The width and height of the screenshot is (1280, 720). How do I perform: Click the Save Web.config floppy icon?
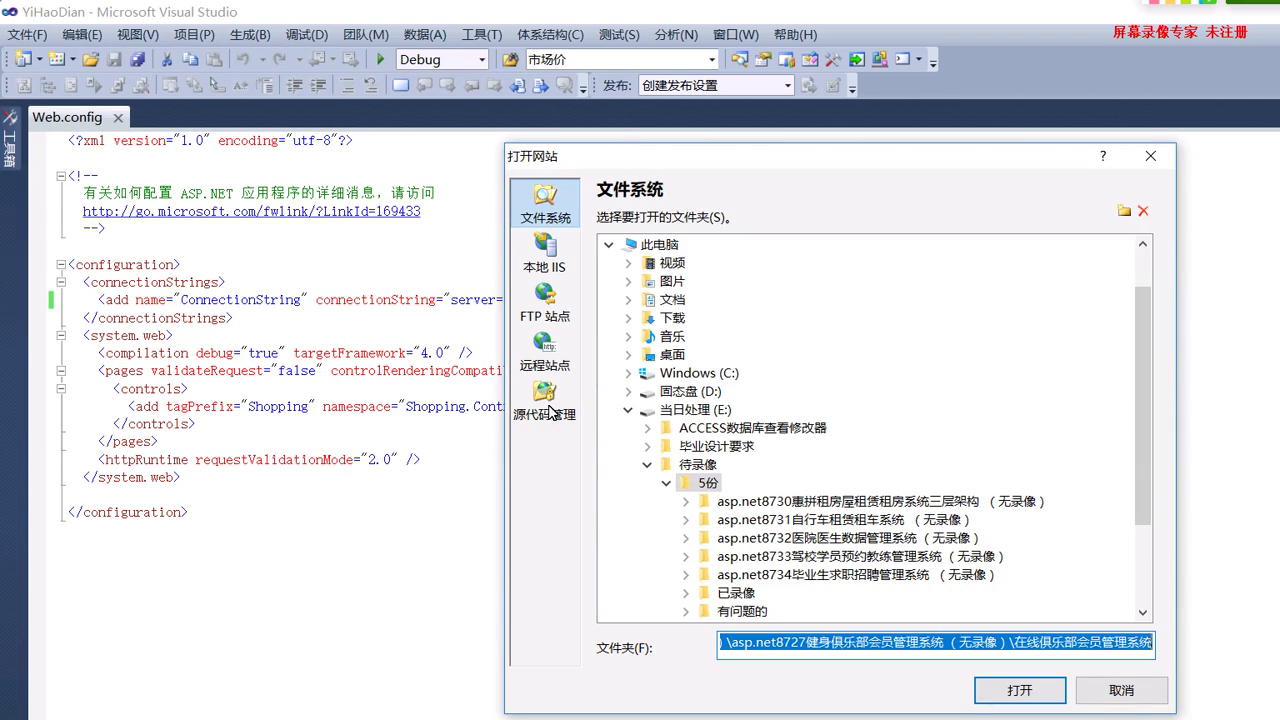(x=114, y=59)
